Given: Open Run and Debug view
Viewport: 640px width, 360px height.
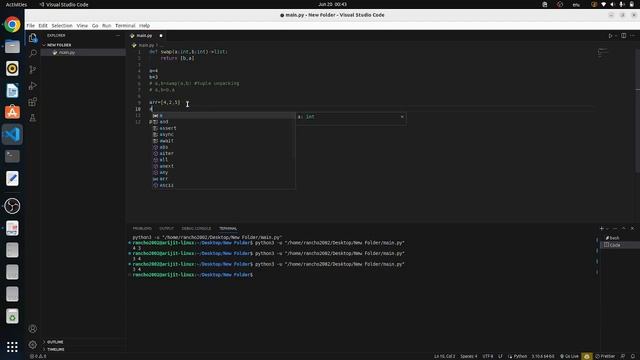Looking at the screenshot, I should tap(33, 86).
